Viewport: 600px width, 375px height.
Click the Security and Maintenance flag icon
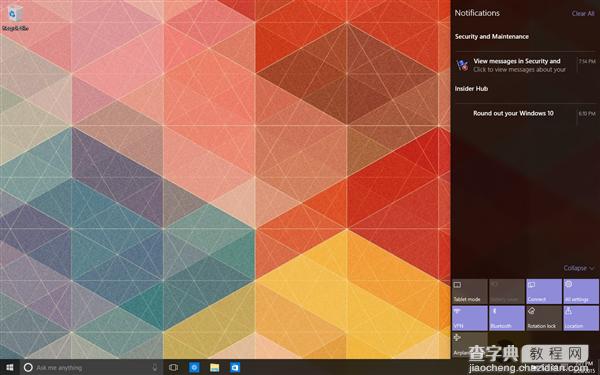point(462,65)
